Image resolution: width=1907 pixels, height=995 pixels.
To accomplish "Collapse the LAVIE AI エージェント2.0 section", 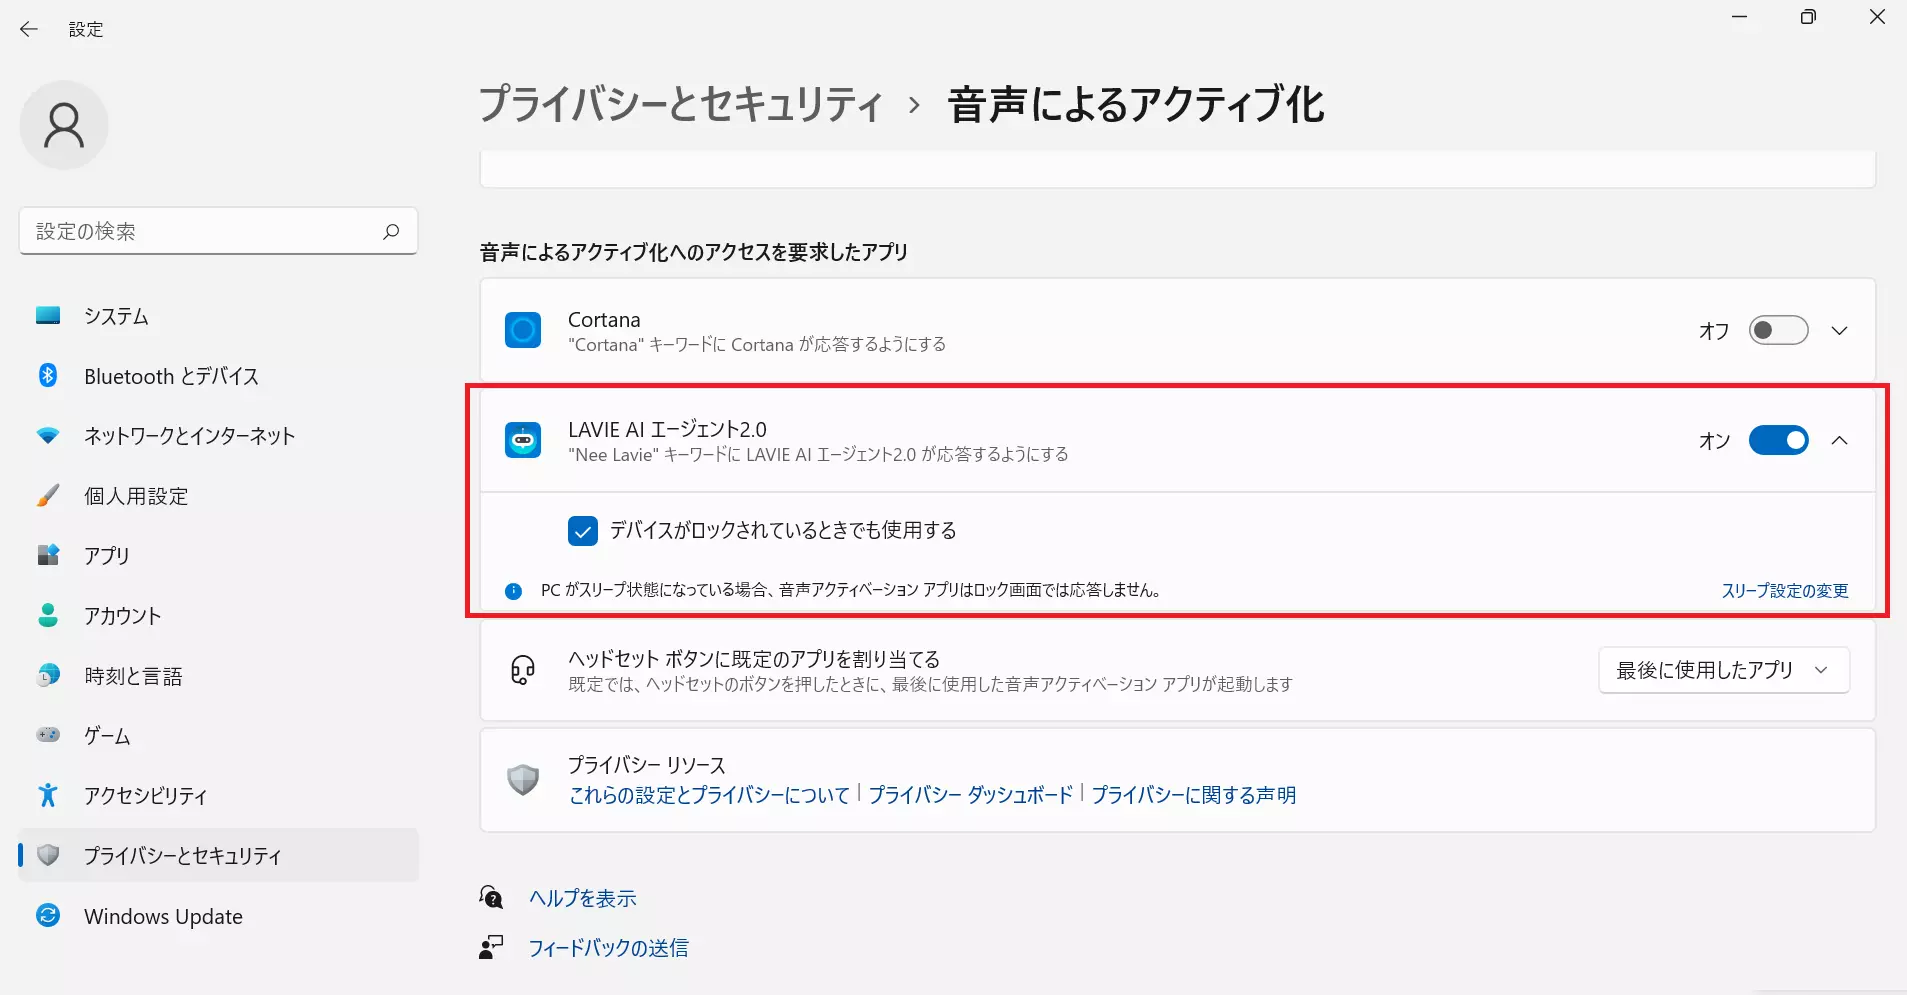I will [x=1839, y=441].
